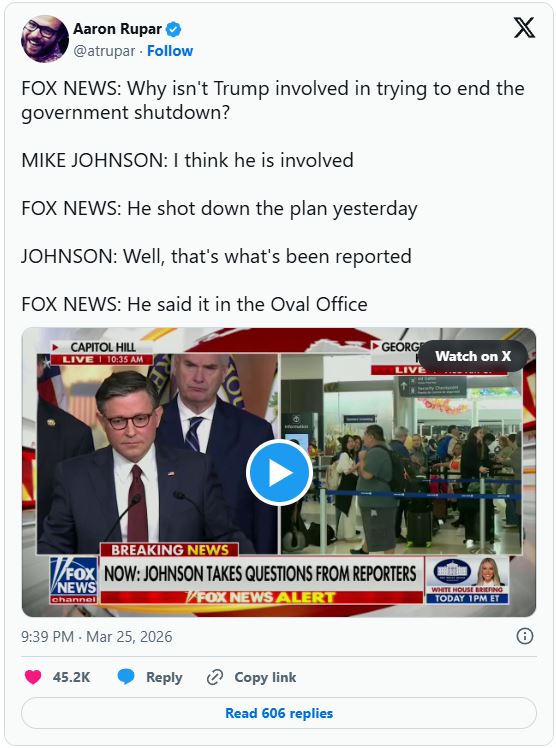Click the copy link chain icon
This screenshot has height=748, width=556.
215,677
